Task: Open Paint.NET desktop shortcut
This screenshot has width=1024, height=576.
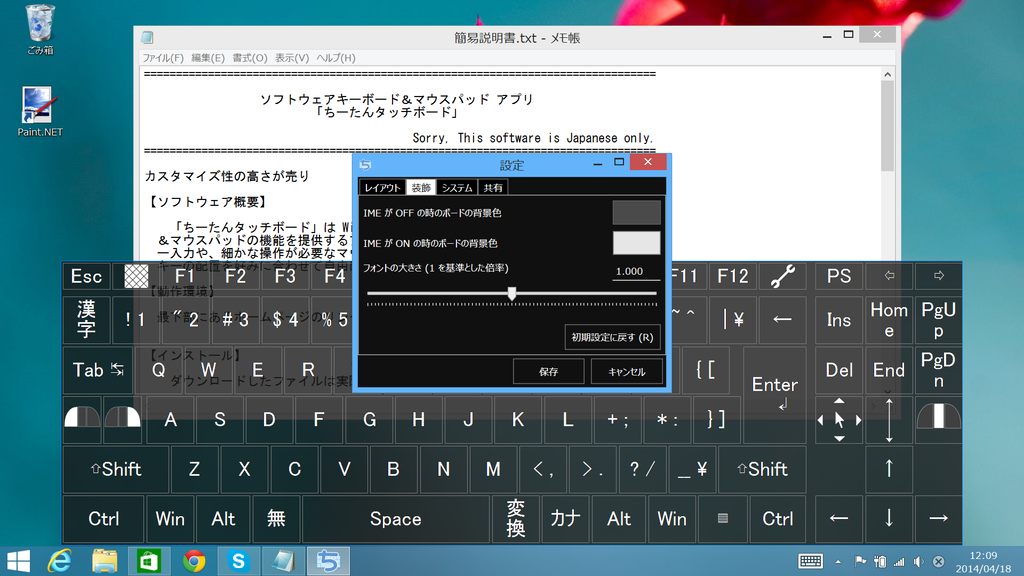Action: point(39,112)
